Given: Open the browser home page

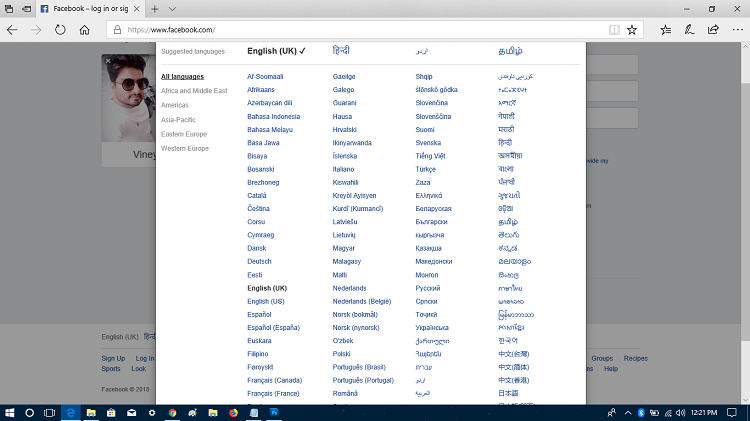Looking at the screenshot, I should coord(84,30).
